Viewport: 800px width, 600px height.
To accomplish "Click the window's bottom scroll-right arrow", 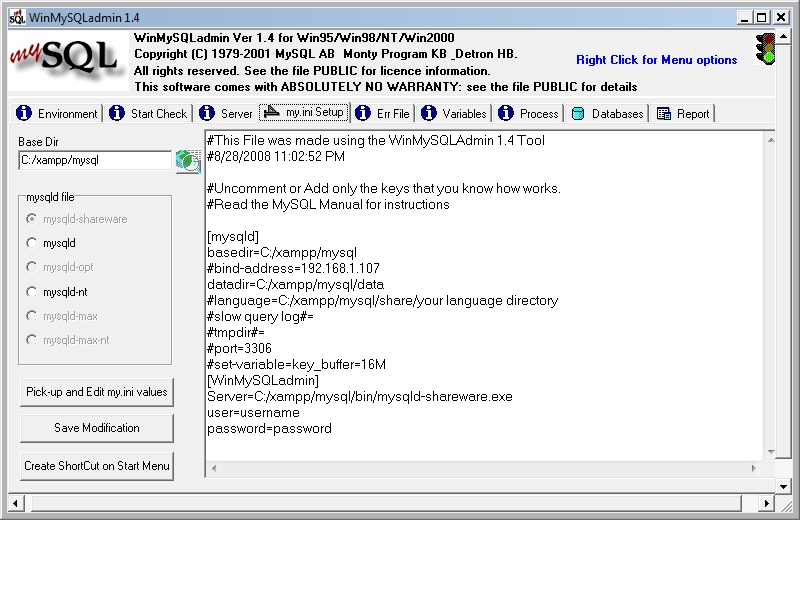I will click(x=766, y=504).
